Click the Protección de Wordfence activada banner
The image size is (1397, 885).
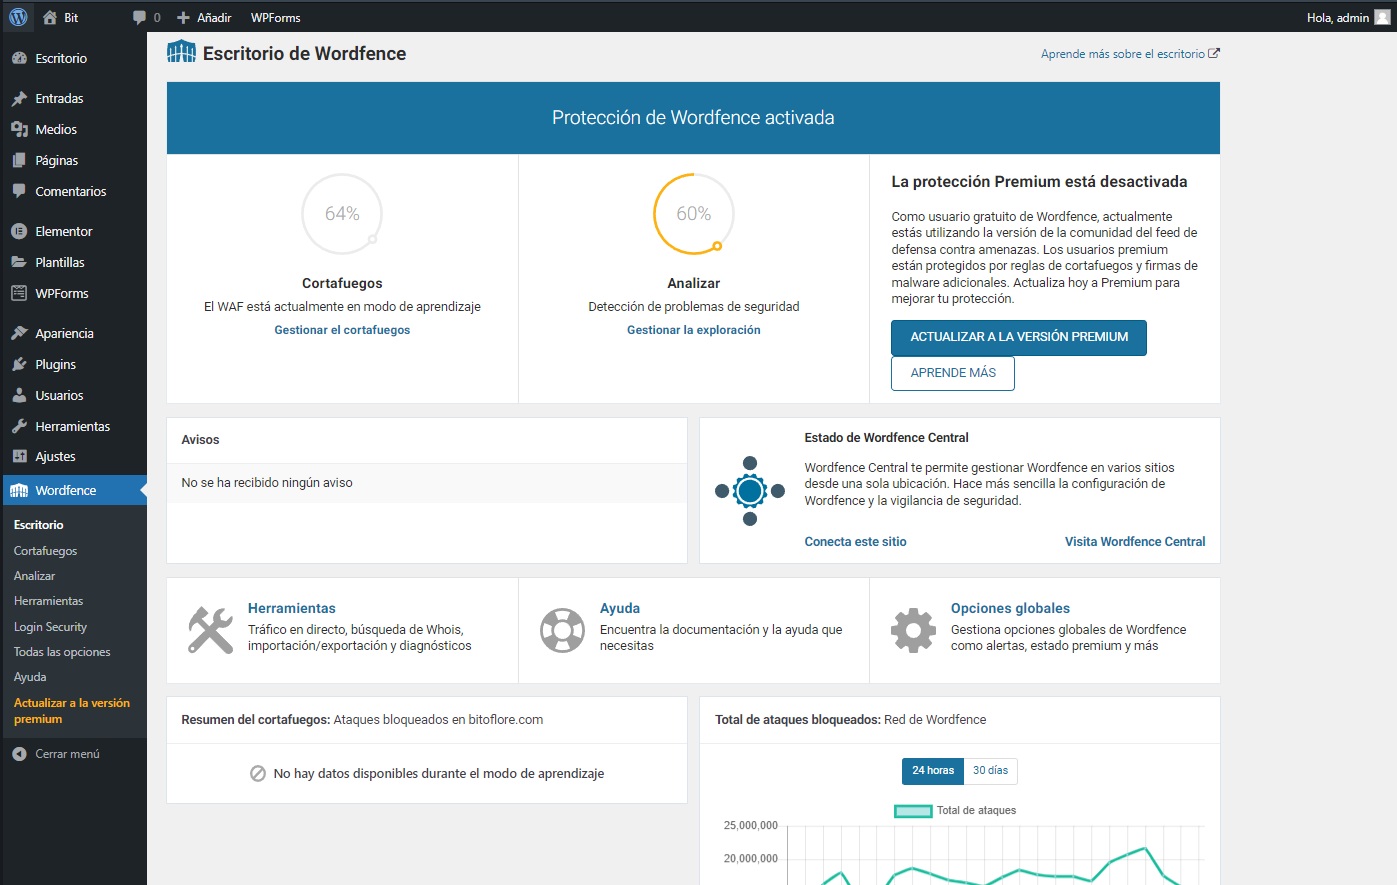click(693, 118)
